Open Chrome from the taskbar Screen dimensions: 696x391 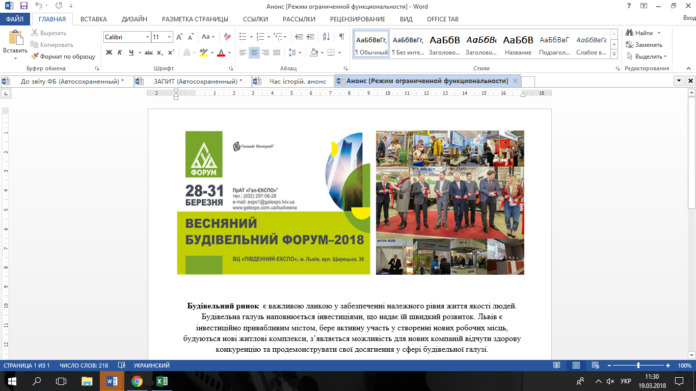click(137, 381)
